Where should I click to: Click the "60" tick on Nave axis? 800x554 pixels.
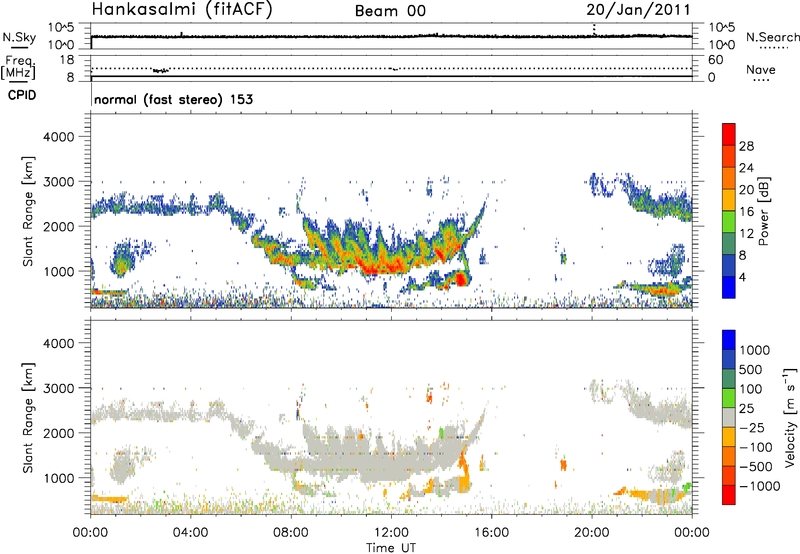click(715, 60)
